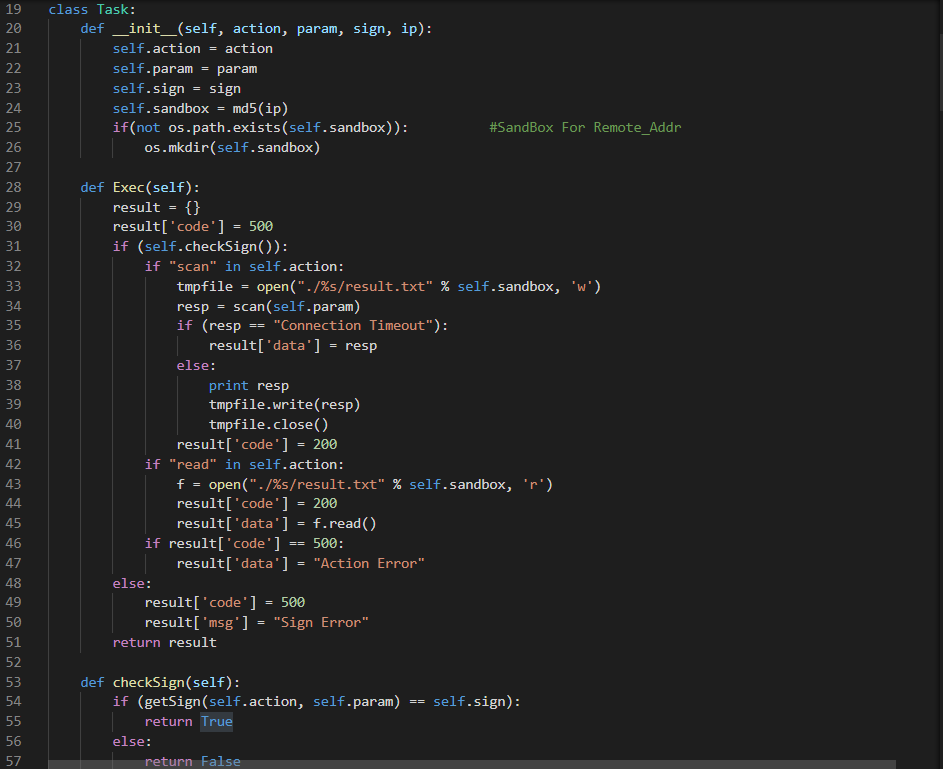
Task: Click "self.action = action" on line 21
Action: (192, 49)
